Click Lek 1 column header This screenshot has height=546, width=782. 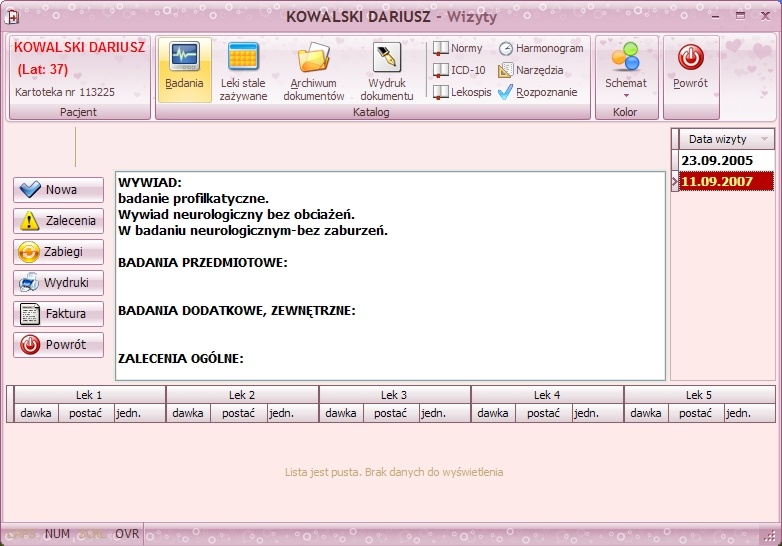[x=90, y=395]
